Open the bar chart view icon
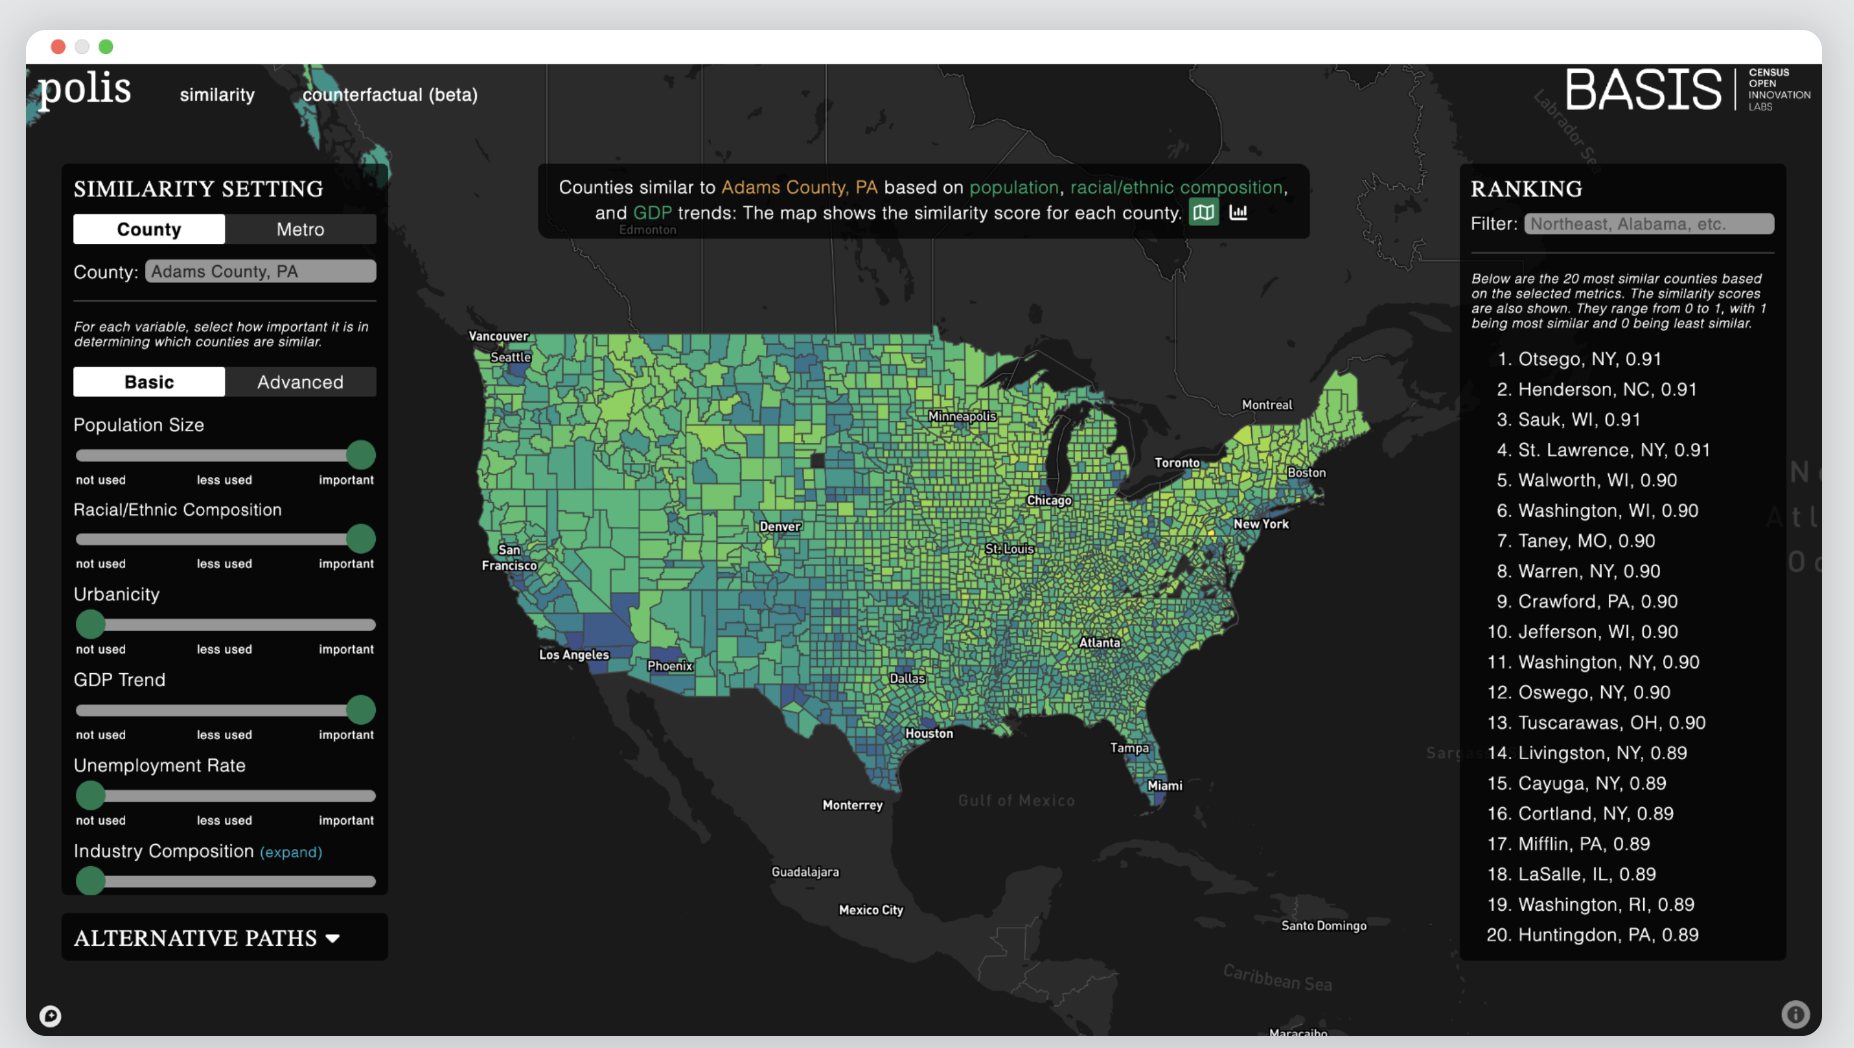The image size is (1854, 1048). [1238, 212]
